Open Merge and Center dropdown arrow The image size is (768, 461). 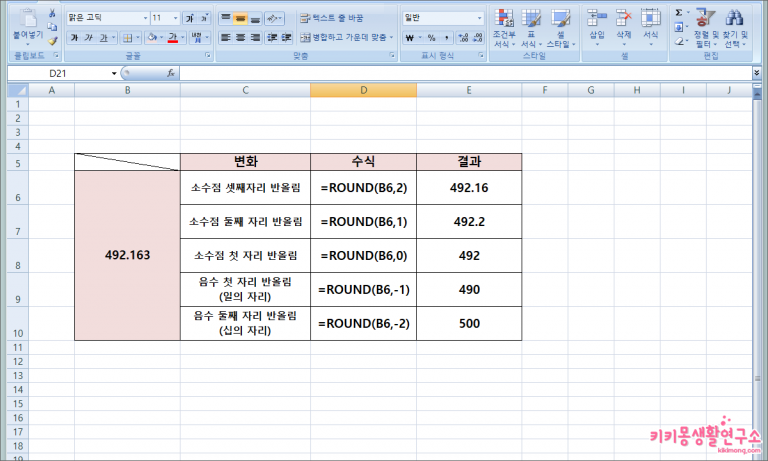pos(391,38)
